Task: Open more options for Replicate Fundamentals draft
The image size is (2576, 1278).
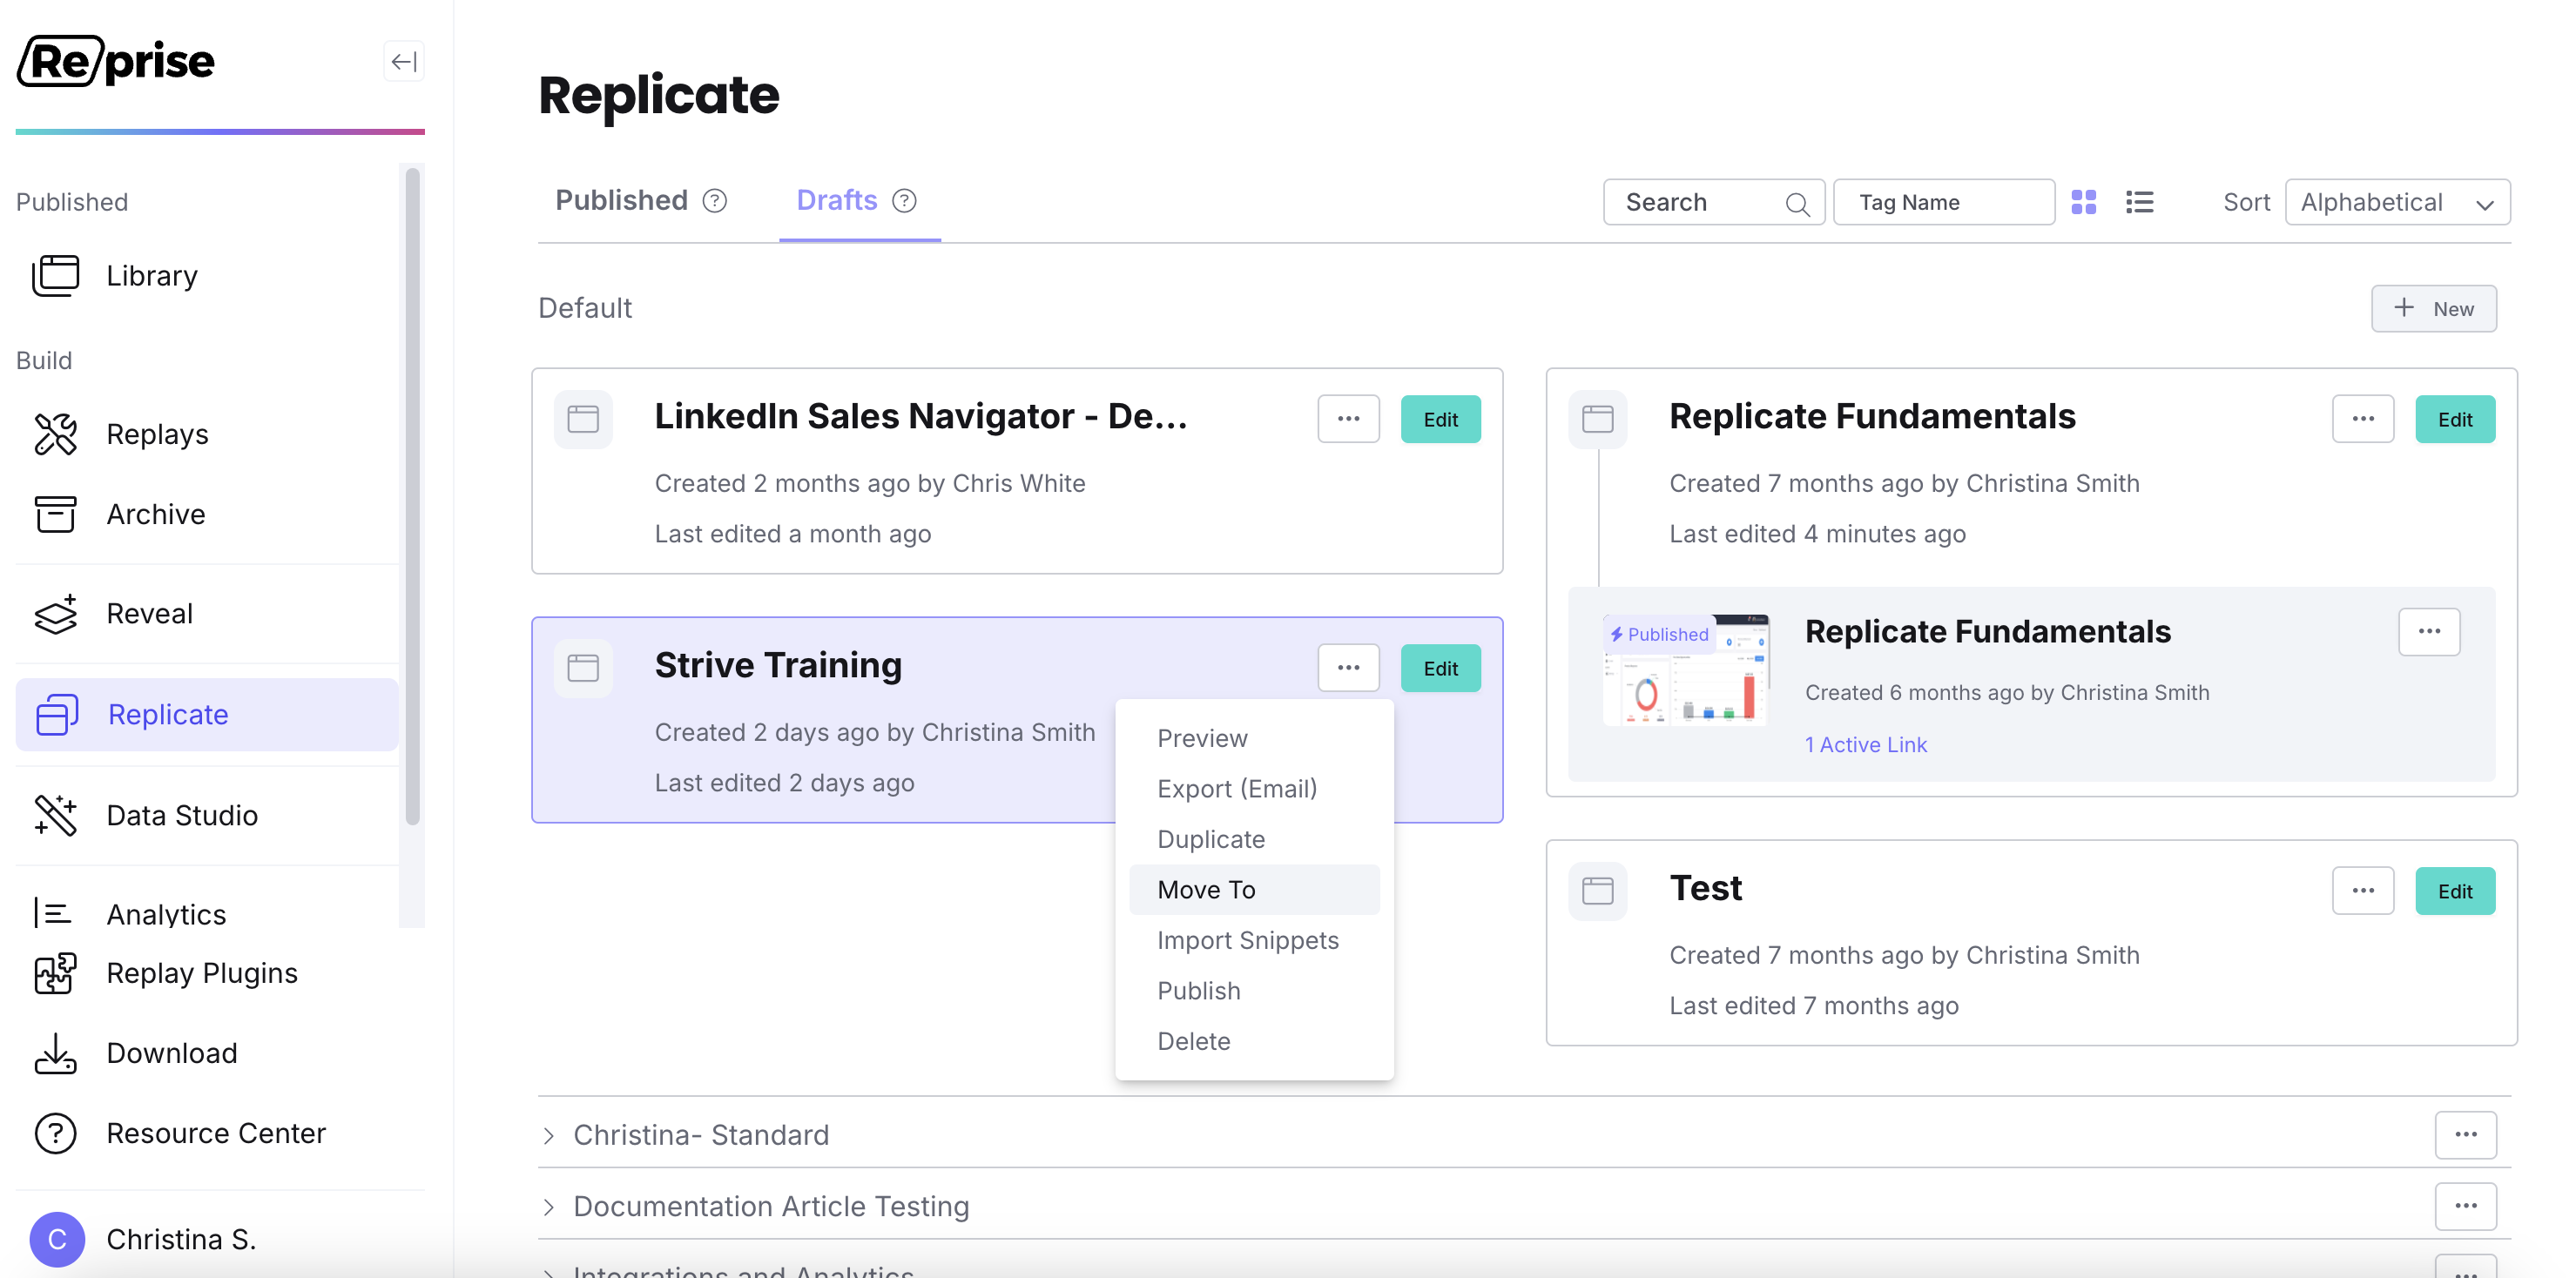Action: click(x=2363, y=419)
